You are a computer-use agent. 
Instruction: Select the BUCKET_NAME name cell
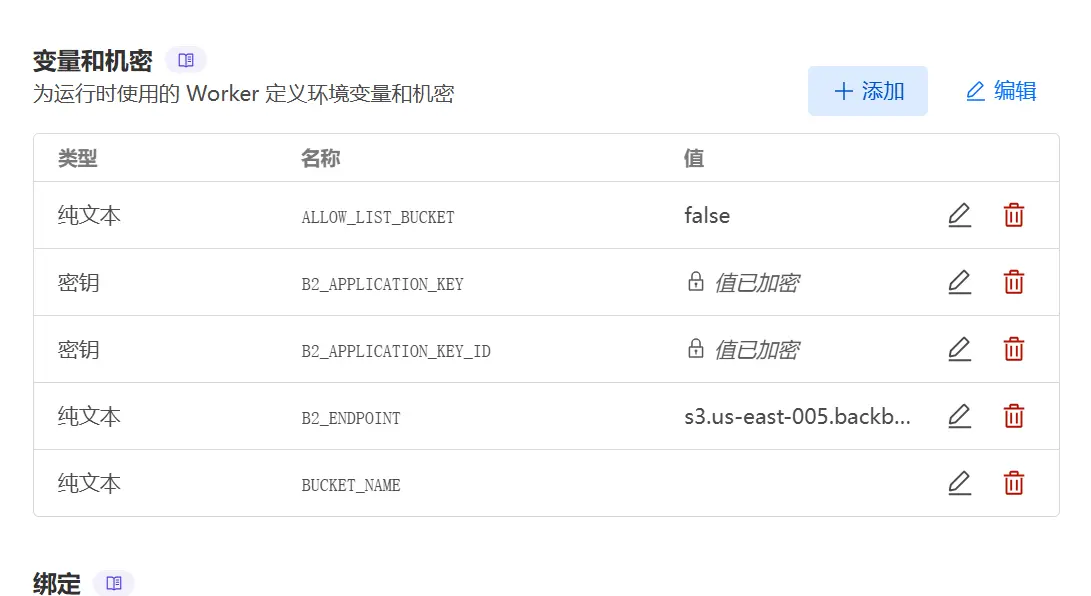click(351, 485)
